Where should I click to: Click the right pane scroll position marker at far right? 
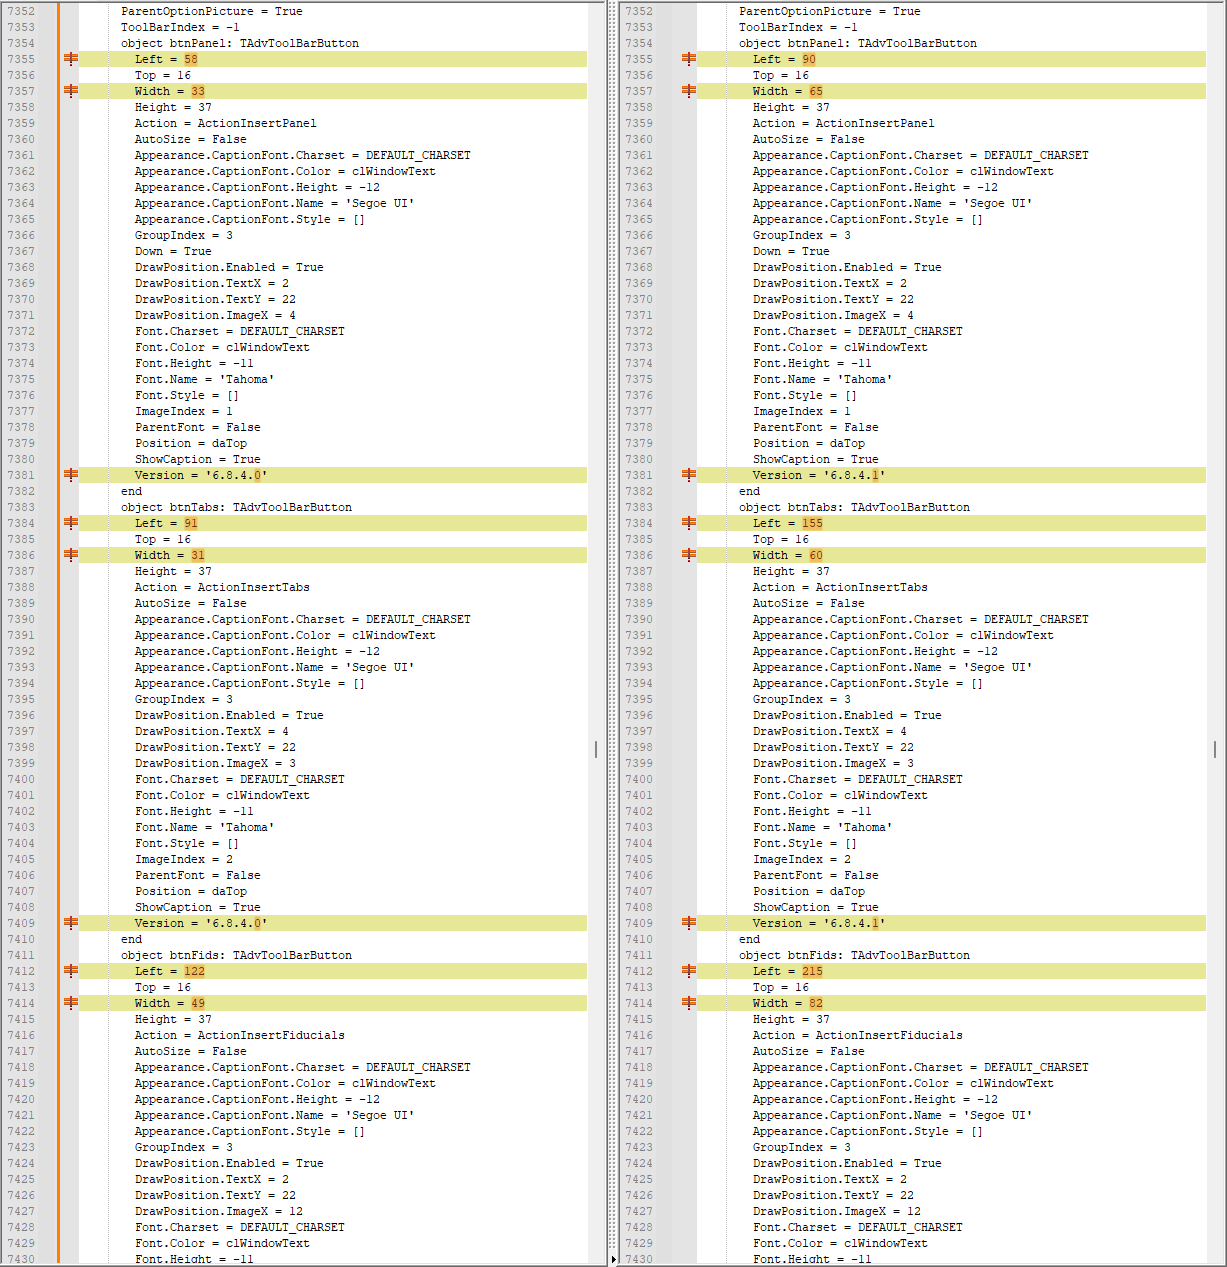coord(1214,749)
